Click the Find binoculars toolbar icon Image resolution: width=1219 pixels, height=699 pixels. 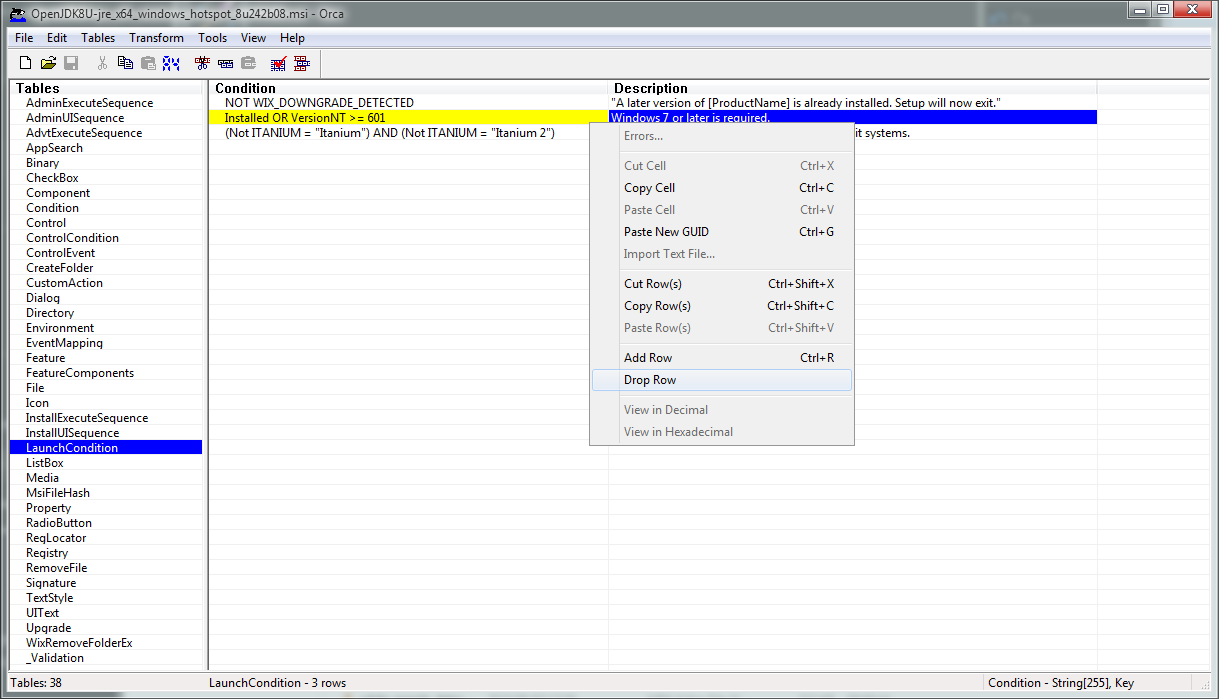coord(171,63)
